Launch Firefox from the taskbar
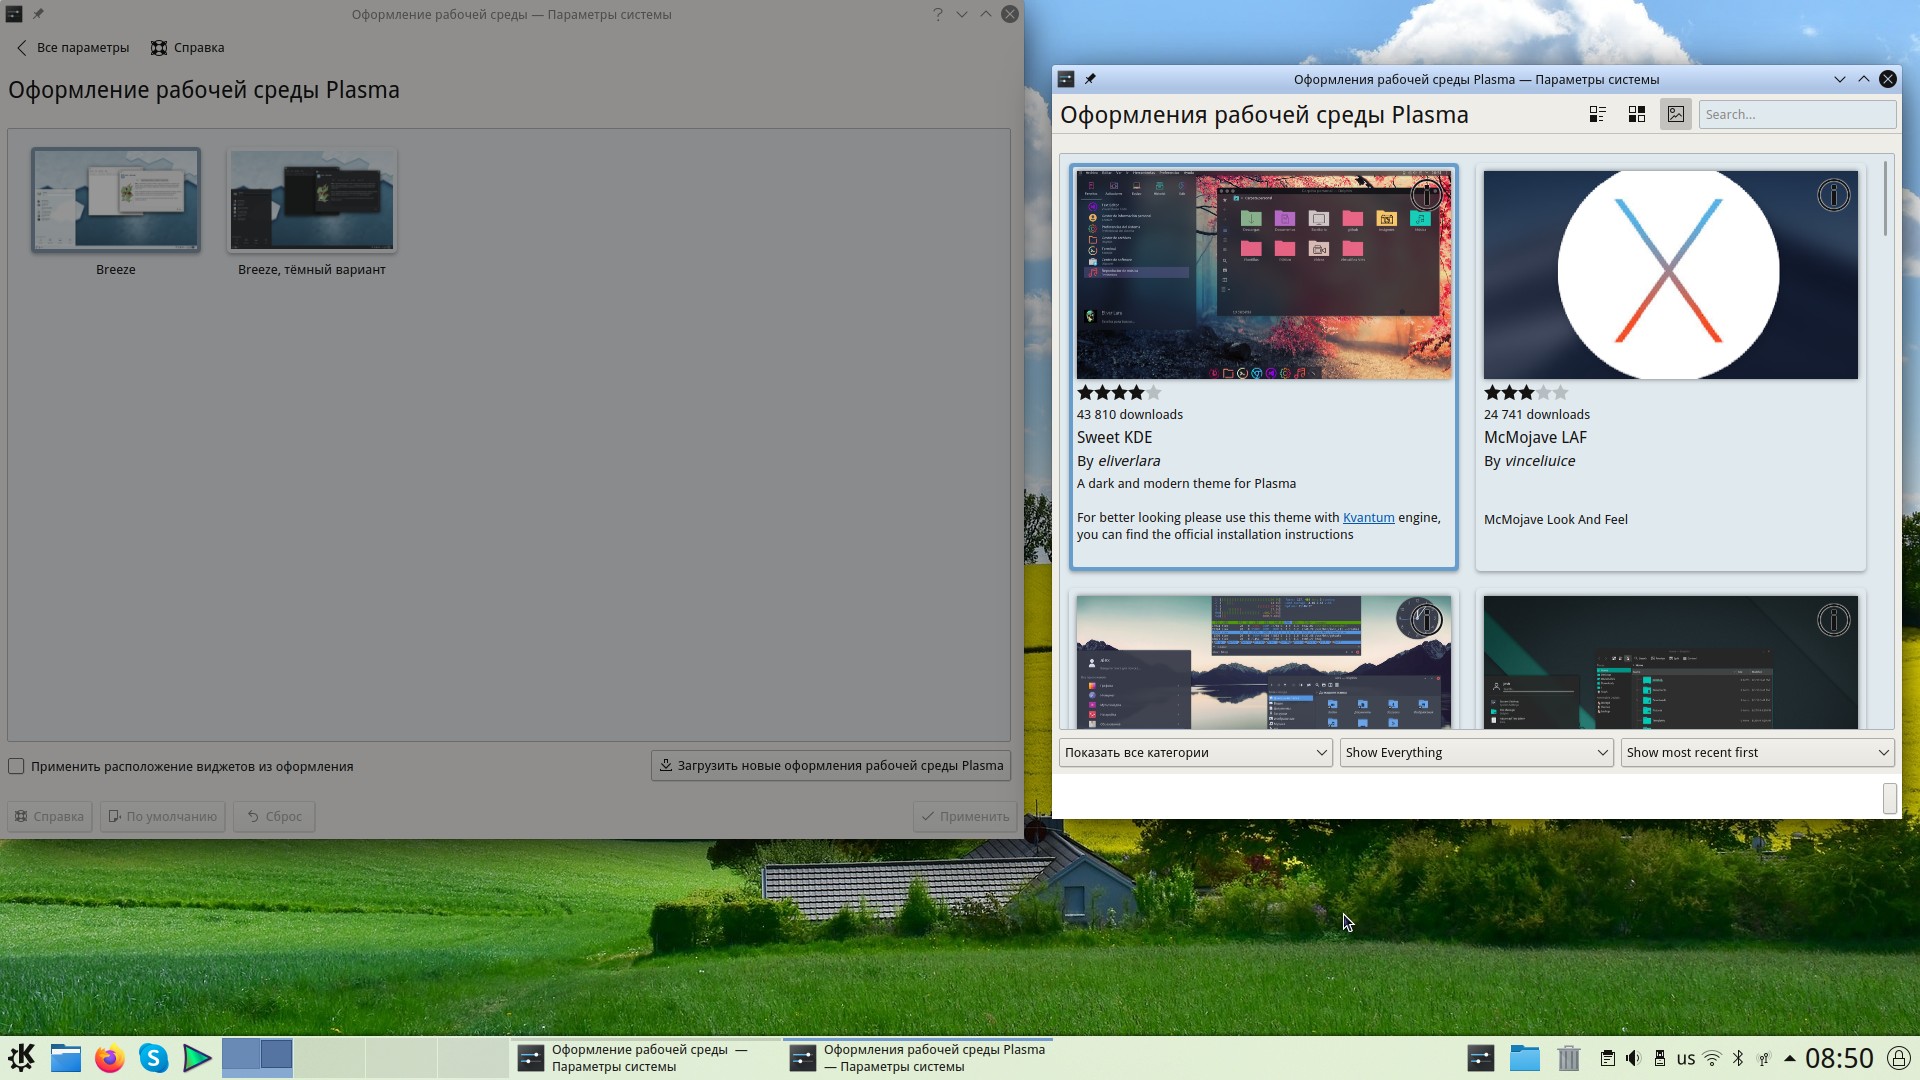1920x1080 pixels. pyautogui.click(x=109, y=1058)
